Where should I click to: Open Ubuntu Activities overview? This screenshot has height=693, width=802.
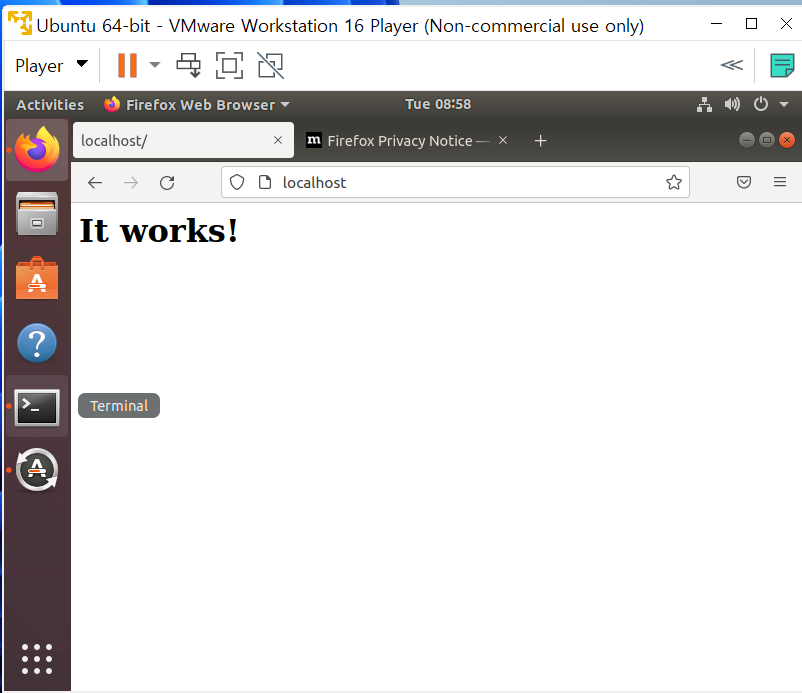pyautogui.click(x=50, y=105)
